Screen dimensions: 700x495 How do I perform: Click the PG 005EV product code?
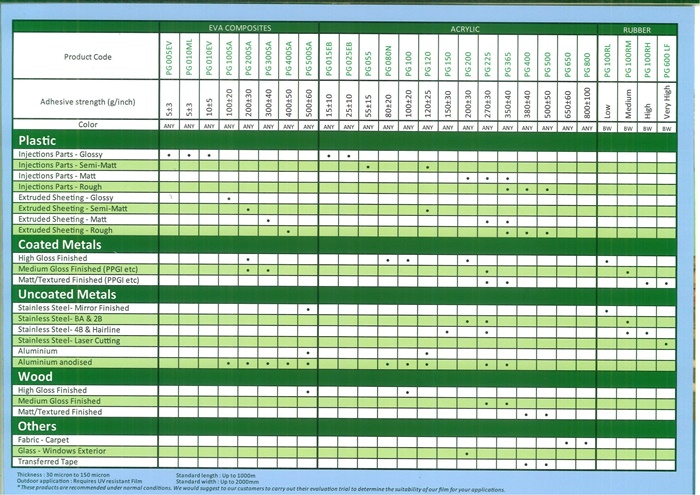(168, 58)
